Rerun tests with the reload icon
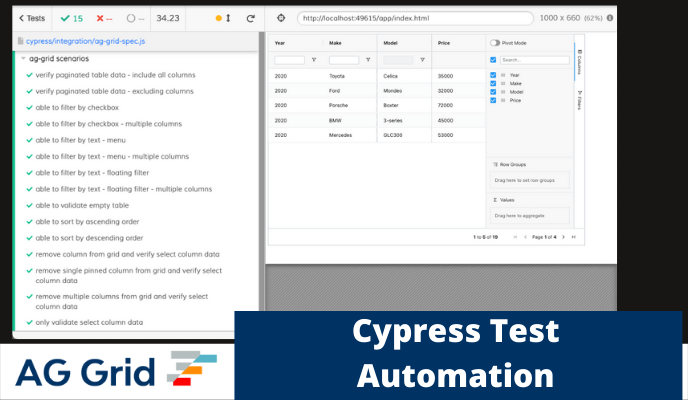Screen dimensions: 688x400 [251, 18]
